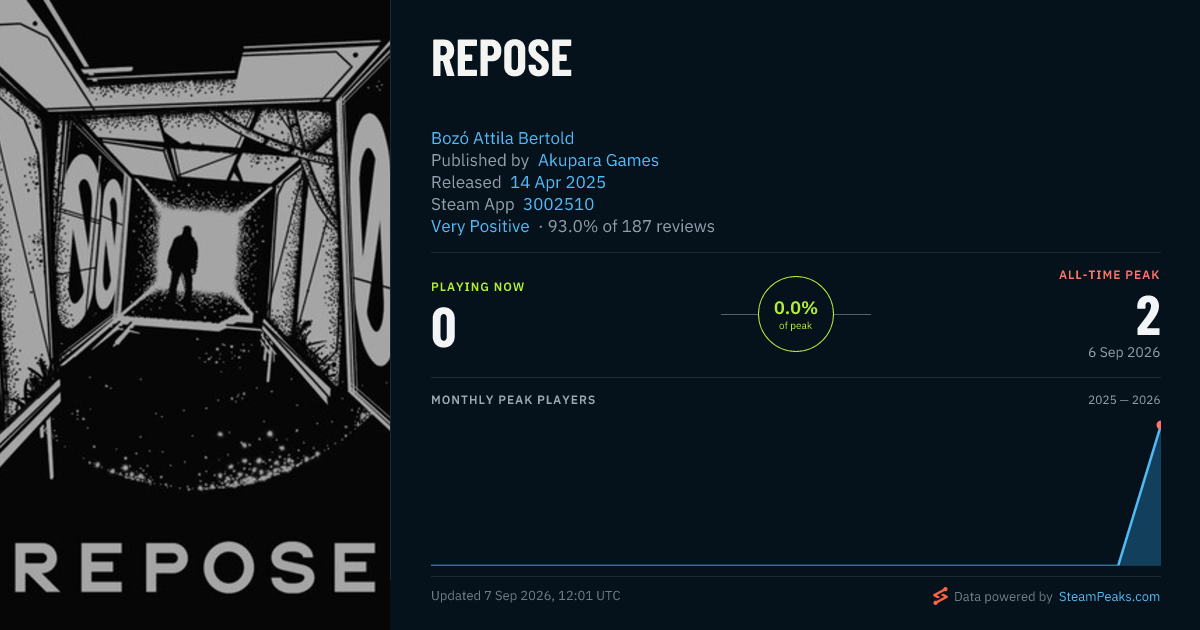Click the All-Time Peak value 2

pyautogui.click(x=1148, y=316)
